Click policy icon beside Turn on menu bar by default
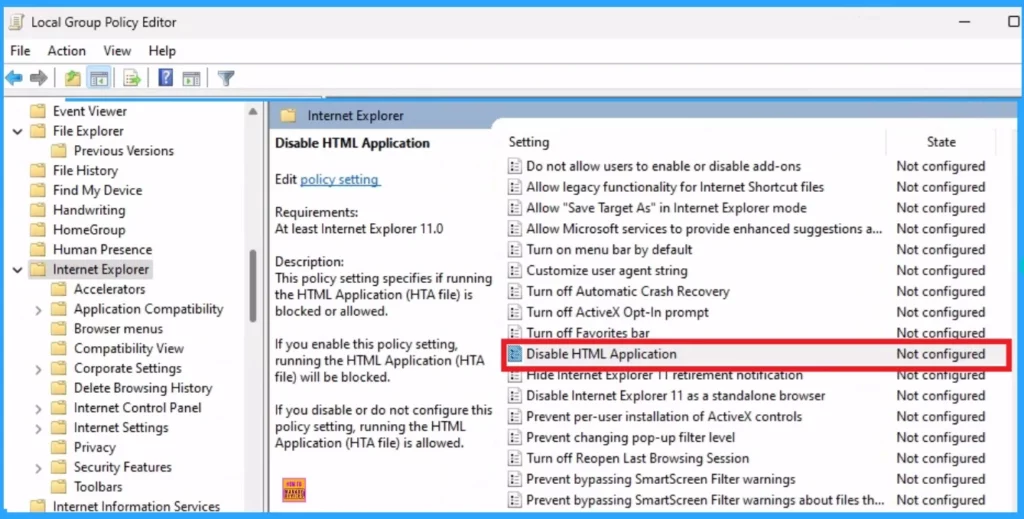 [x=515, y=249]
